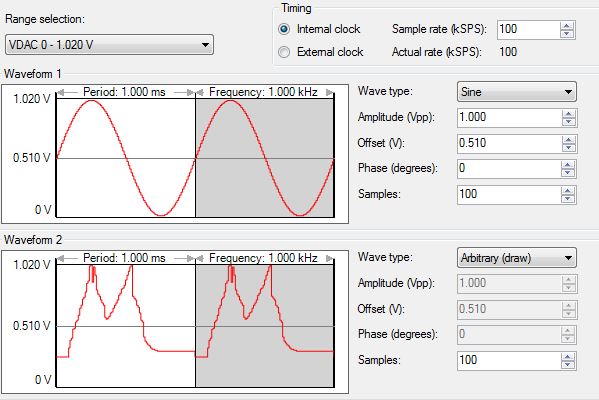Increase Waveform 1 Samples with up arrow
The height and width of the screenshot is (400, 599).
[x=568, y=191]
